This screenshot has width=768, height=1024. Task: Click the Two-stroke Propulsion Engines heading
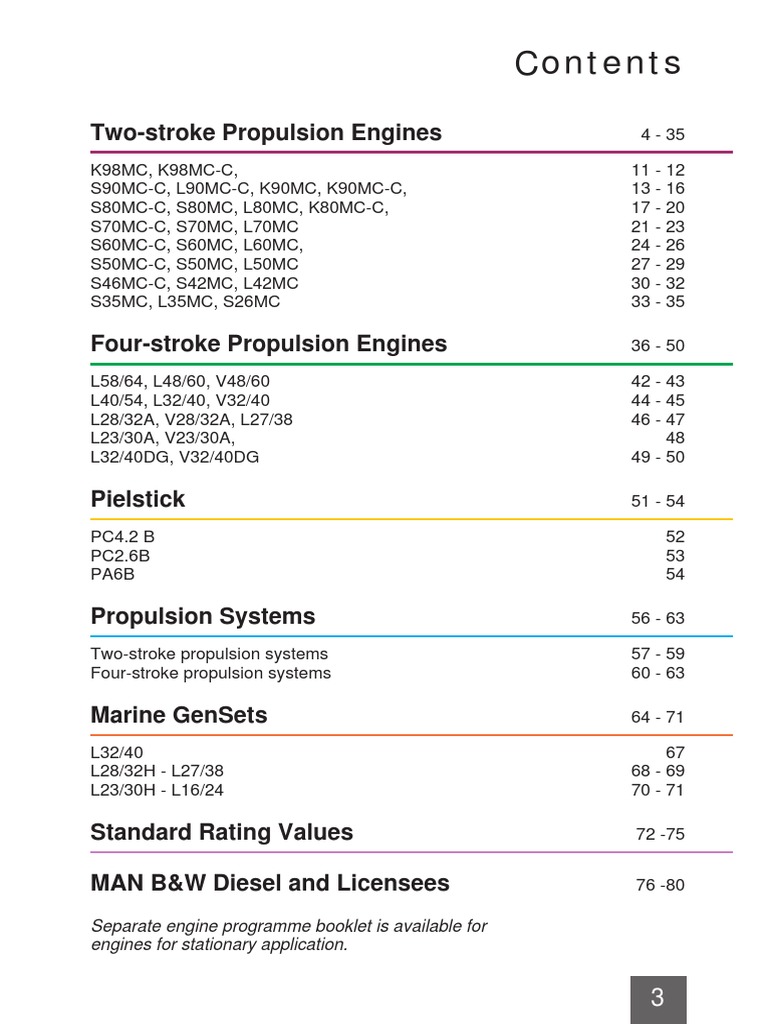pos(266,133)
